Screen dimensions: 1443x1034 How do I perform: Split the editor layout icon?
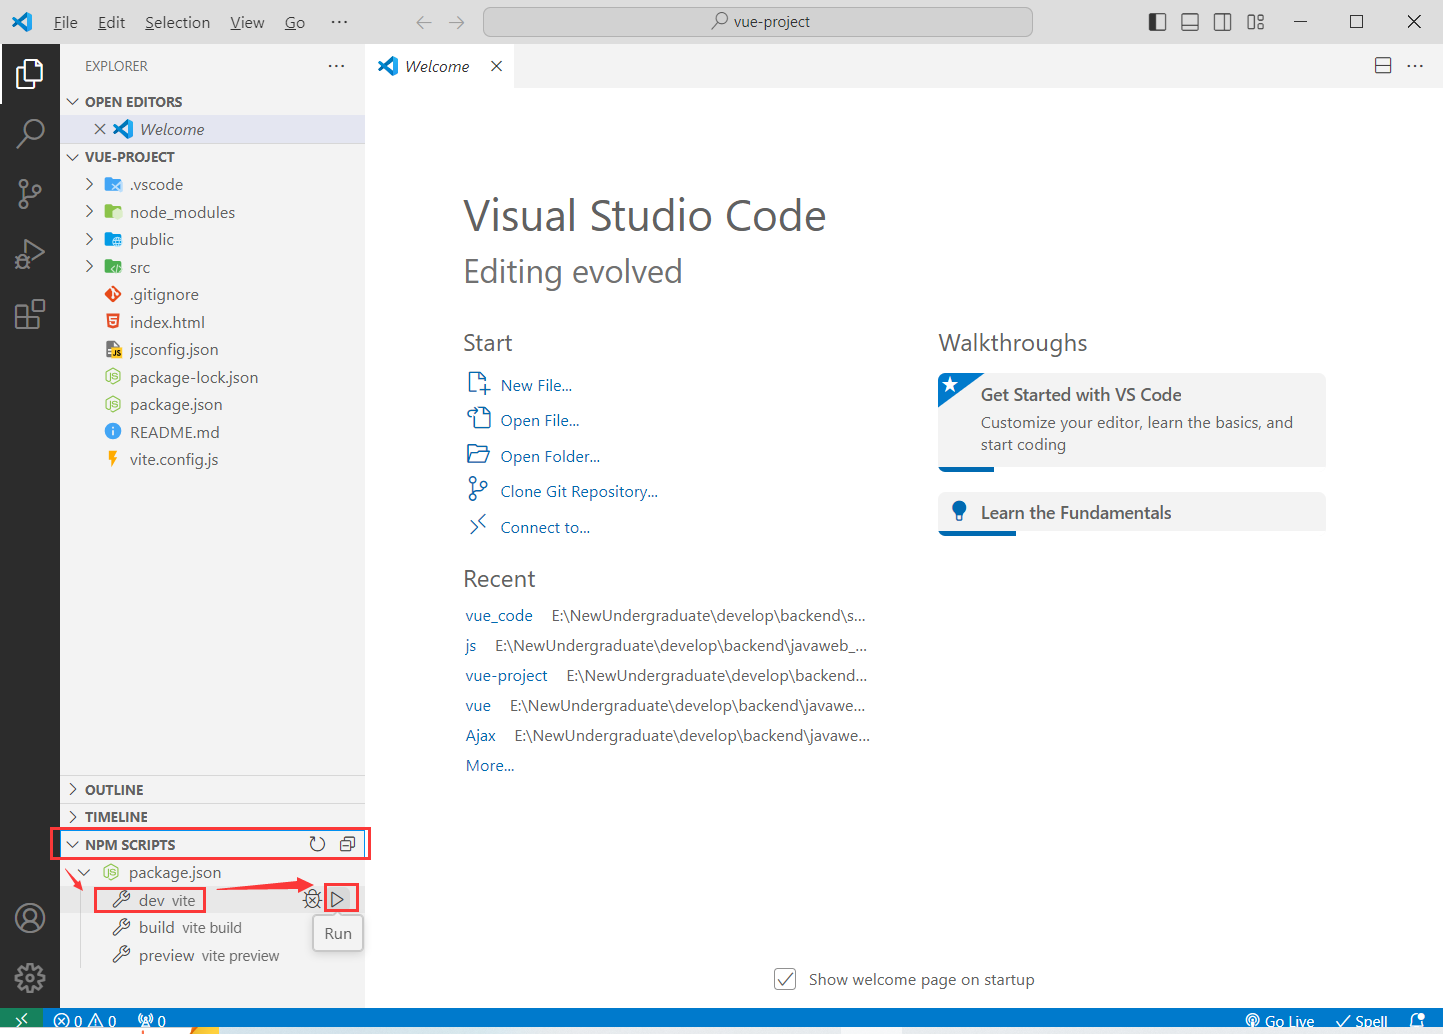pos(1383,66)
